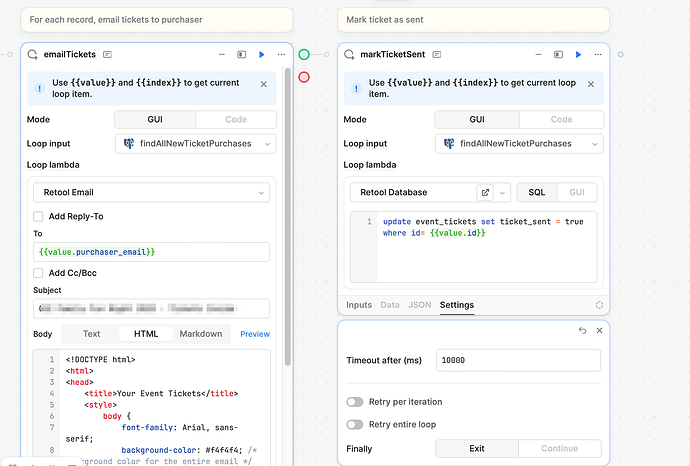Screen dimensions: 690x466
Task: Run the markTicketSent block with play icon
Action: 578,55
